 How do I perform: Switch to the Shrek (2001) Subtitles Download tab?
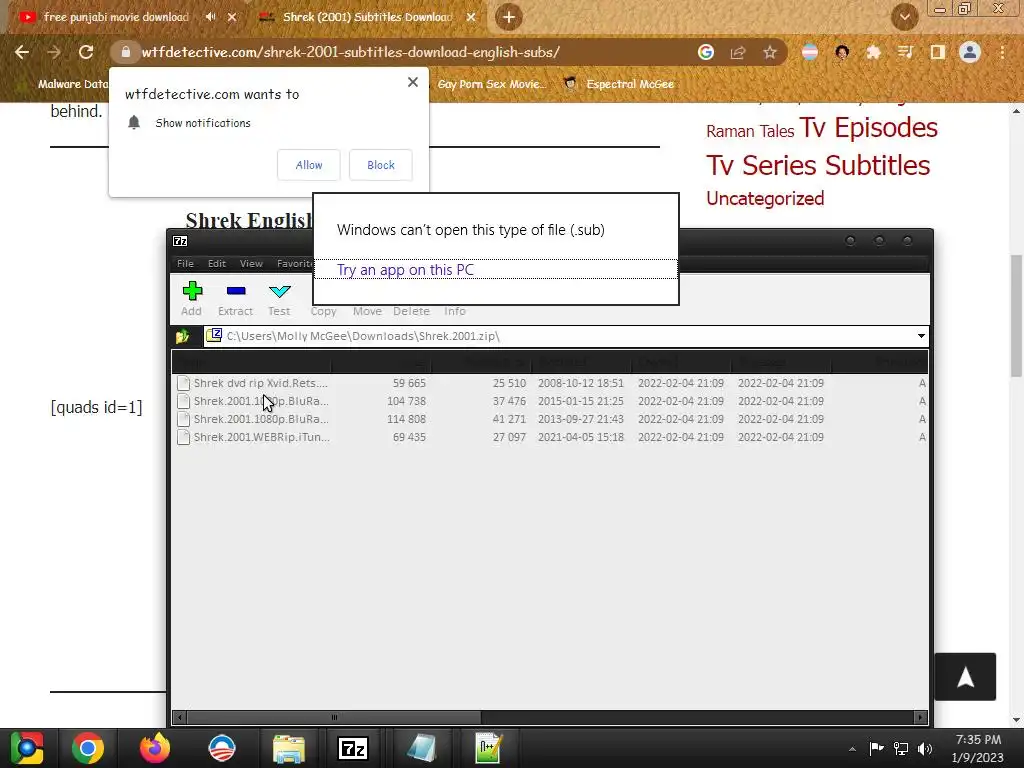367,17
